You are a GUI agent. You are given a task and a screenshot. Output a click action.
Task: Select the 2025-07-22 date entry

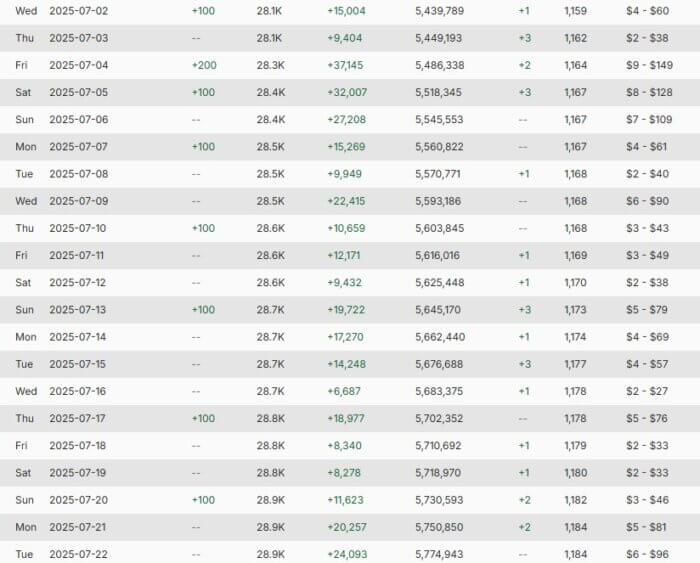[79, 553]
